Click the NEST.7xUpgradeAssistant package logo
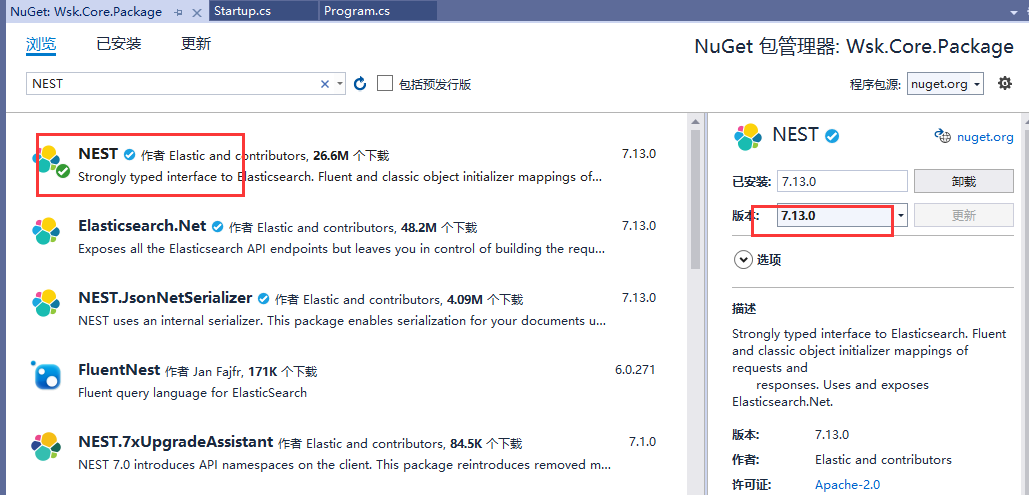1029x495 pixels. tap(47, 446)
